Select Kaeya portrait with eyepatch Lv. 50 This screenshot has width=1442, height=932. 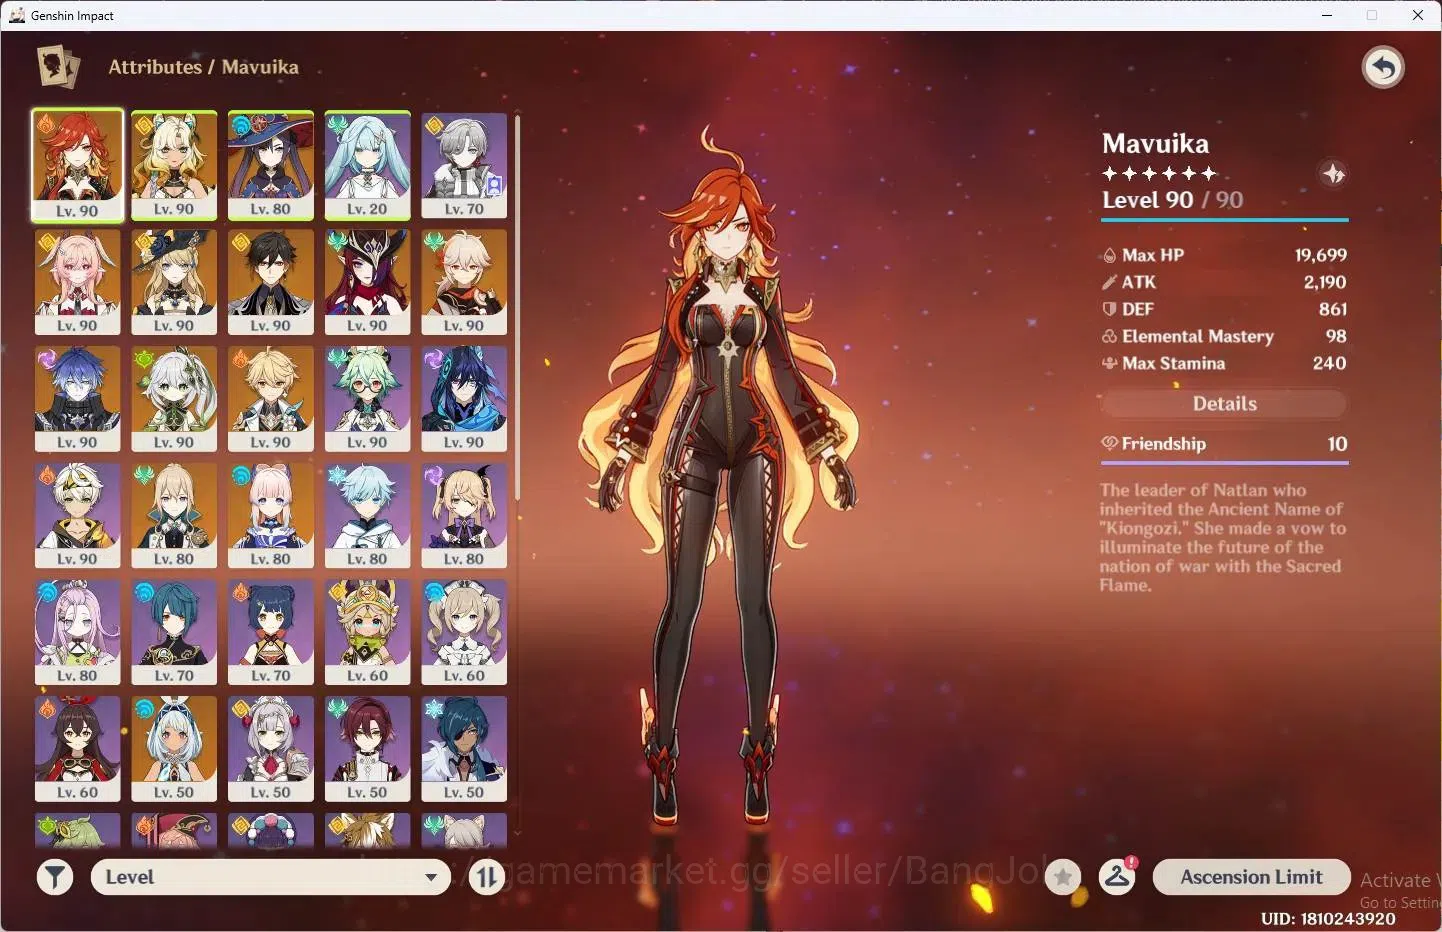click(x=464, y=750)
